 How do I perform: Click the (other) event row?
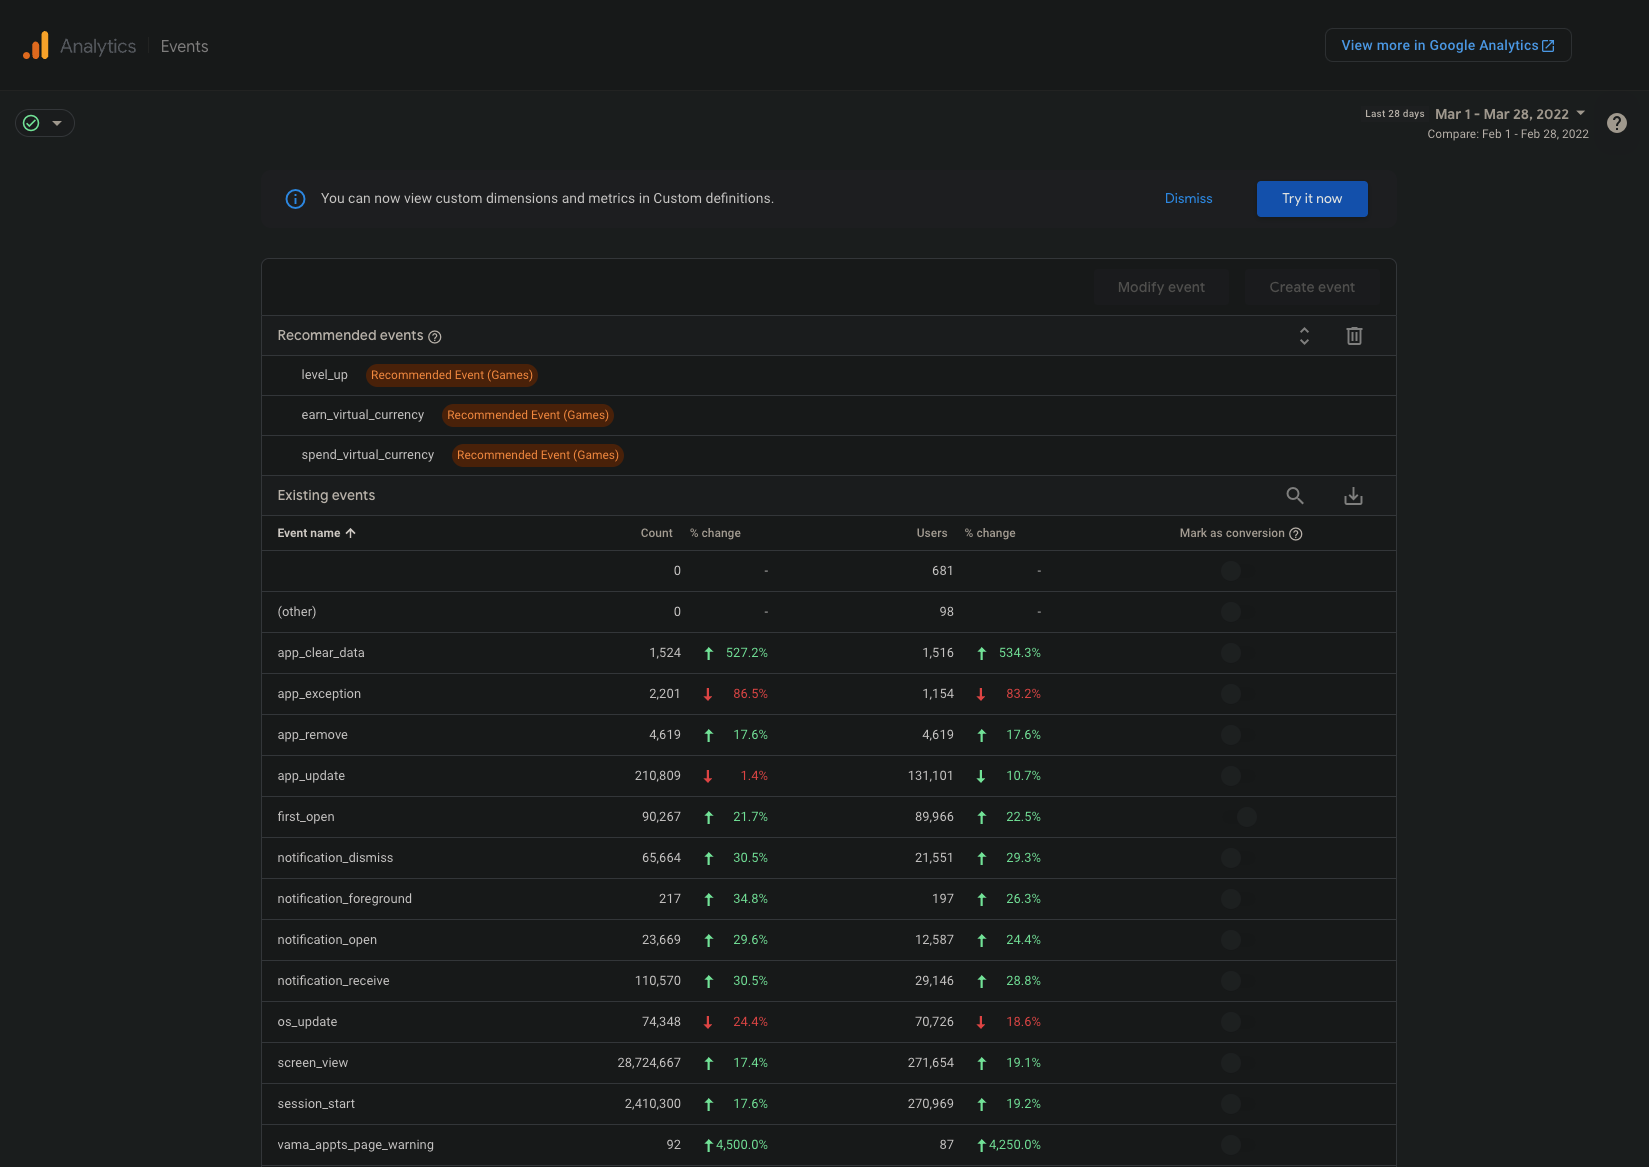pyautogui.click(x=829, y=612)
